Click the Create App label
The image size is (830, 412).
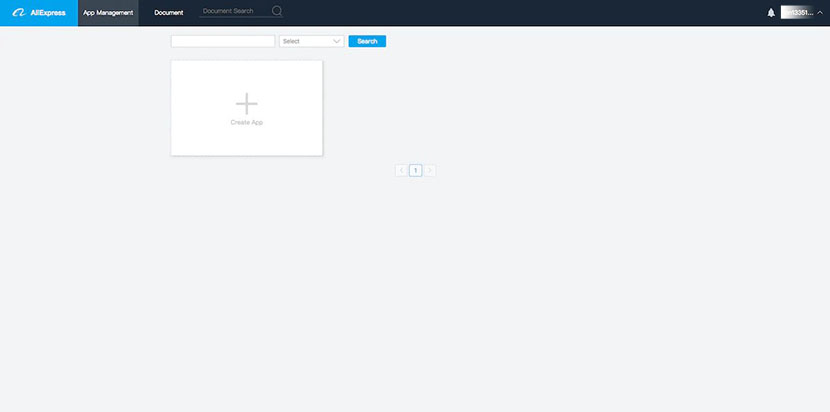[x=247, y=122]
